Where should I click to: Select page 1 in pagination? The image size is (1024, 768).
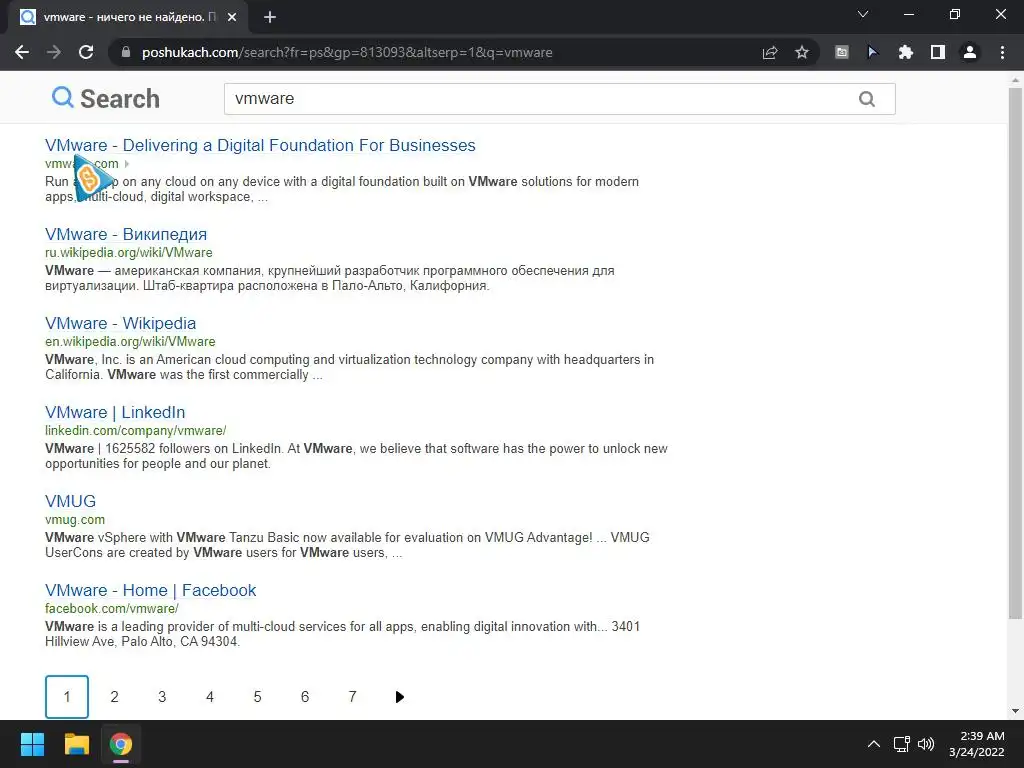click(x=67, y=697)
